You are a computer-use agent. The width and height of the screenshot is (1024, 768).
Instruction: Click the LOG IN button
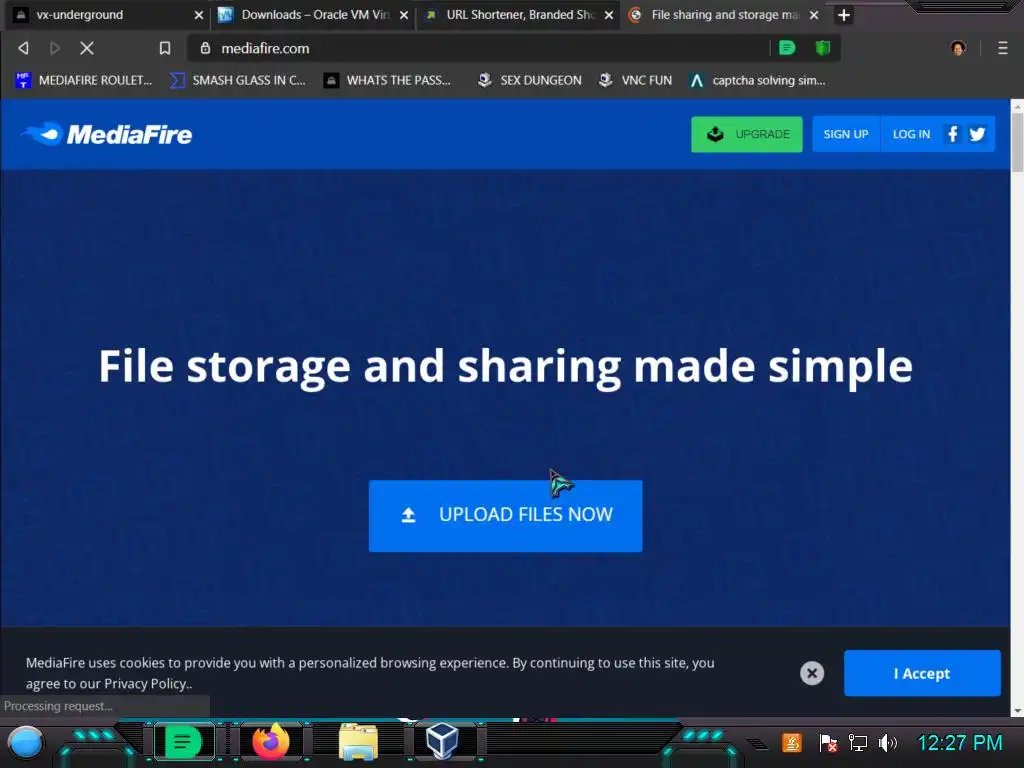(911, 135)
